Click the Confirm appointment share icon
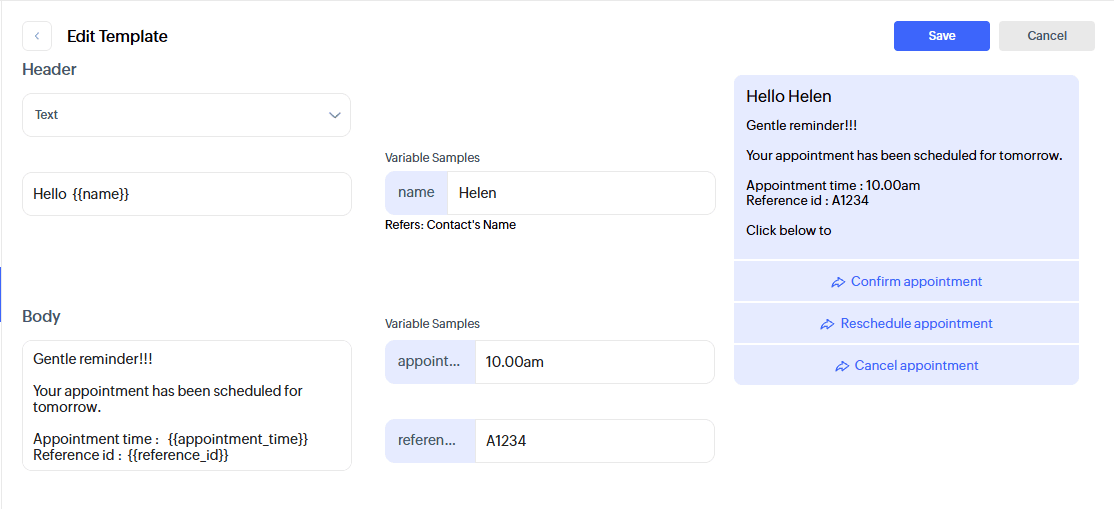This screenshot has height=509, width=1114. [838, 282]
